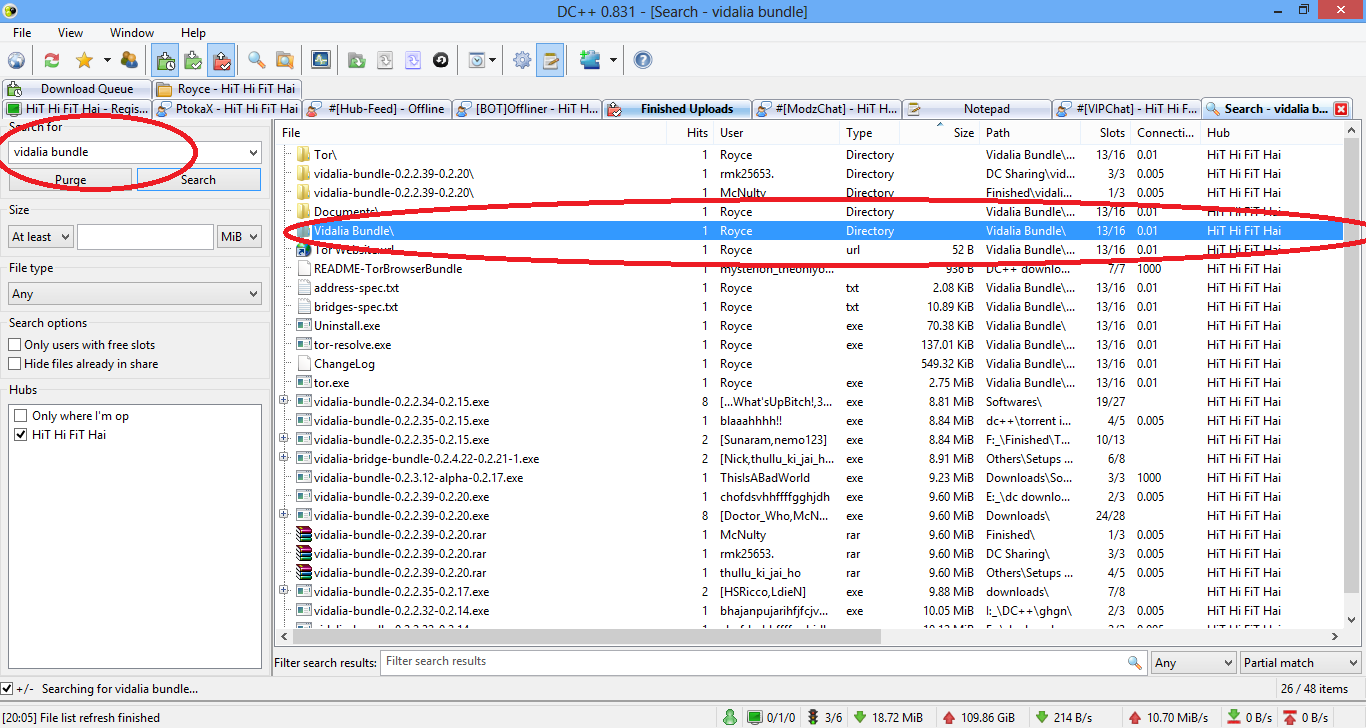Switch to PtokaX - HiT Hi FiT Hai tab
Screen dimensions: 1366x728
tap(227, 109)
